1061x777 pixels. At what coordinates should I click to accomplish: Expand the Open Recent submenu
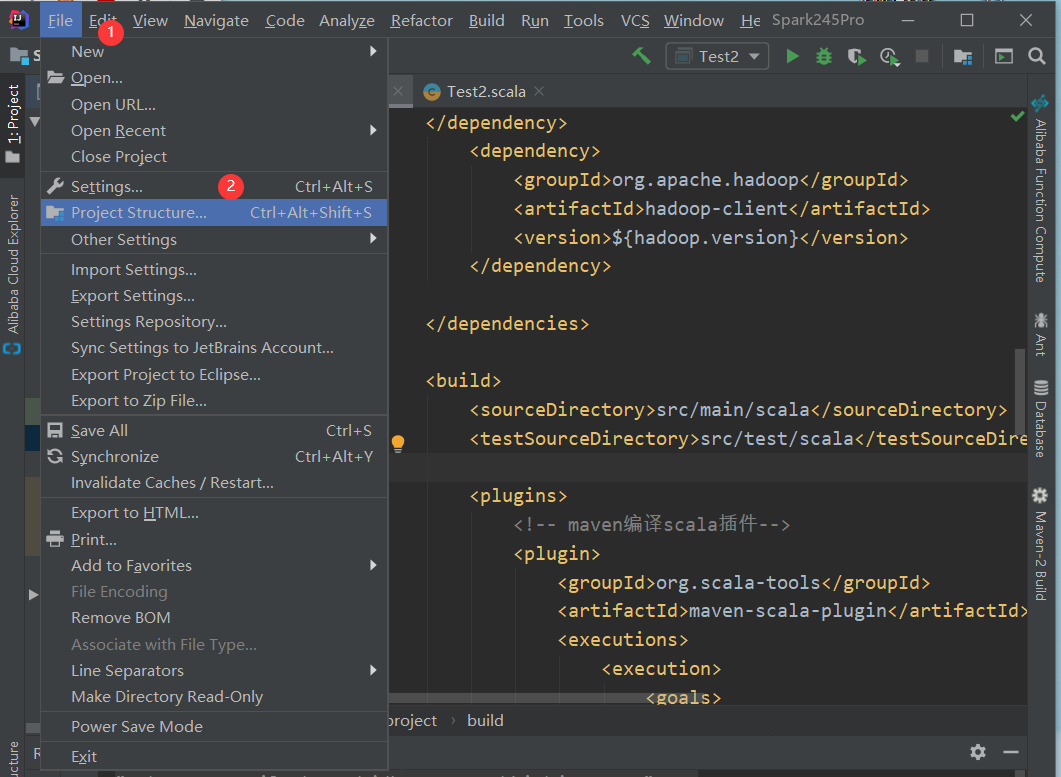[x=118, y=130]
